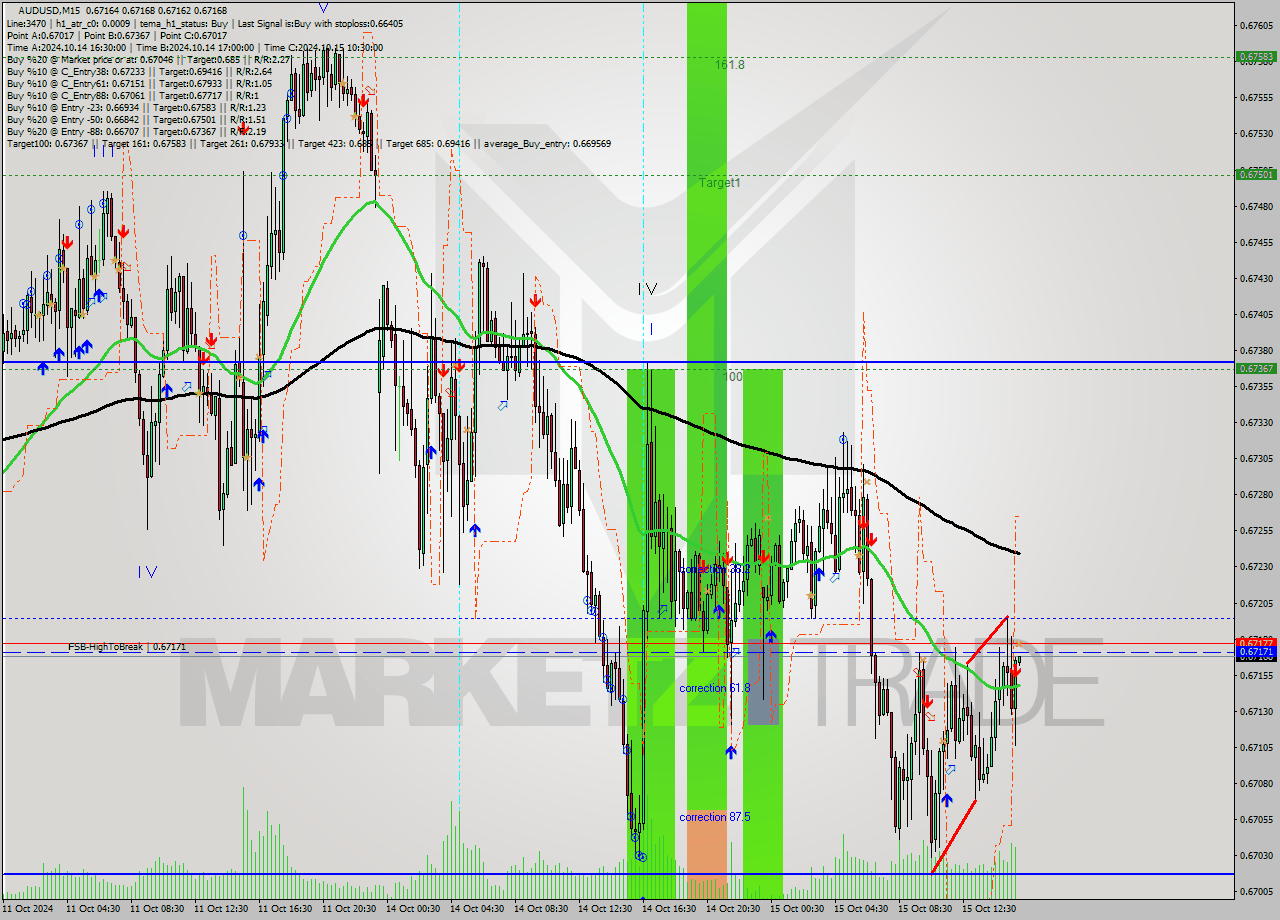1280x920 pixels.
Task: Click the 'Buy %20 @ Market price' line
Action: [x=149, y=60]
